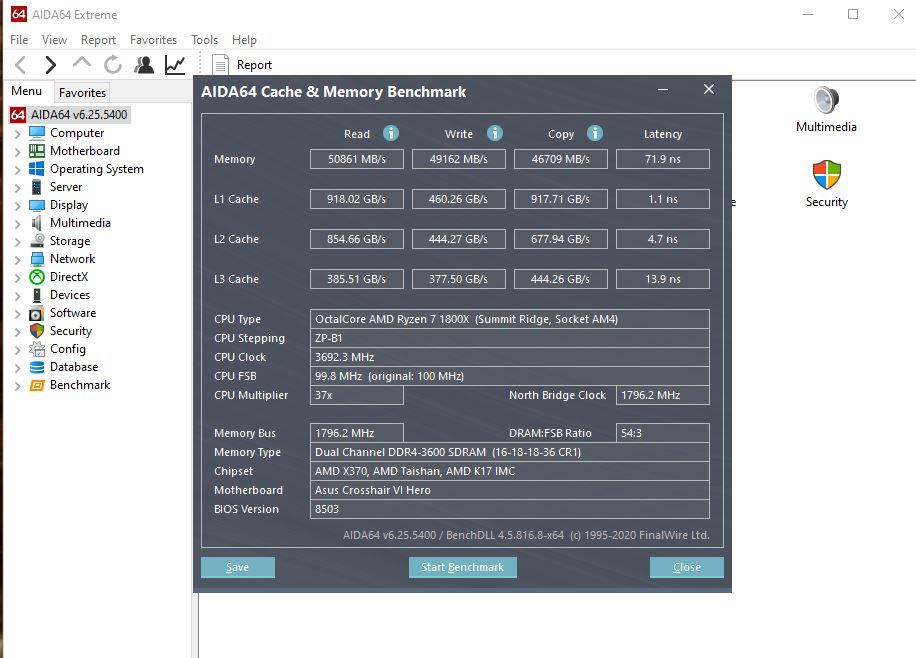Click the CPU Type field OctalCore AMD Ryzen 7 1800X

coord(509,319)
